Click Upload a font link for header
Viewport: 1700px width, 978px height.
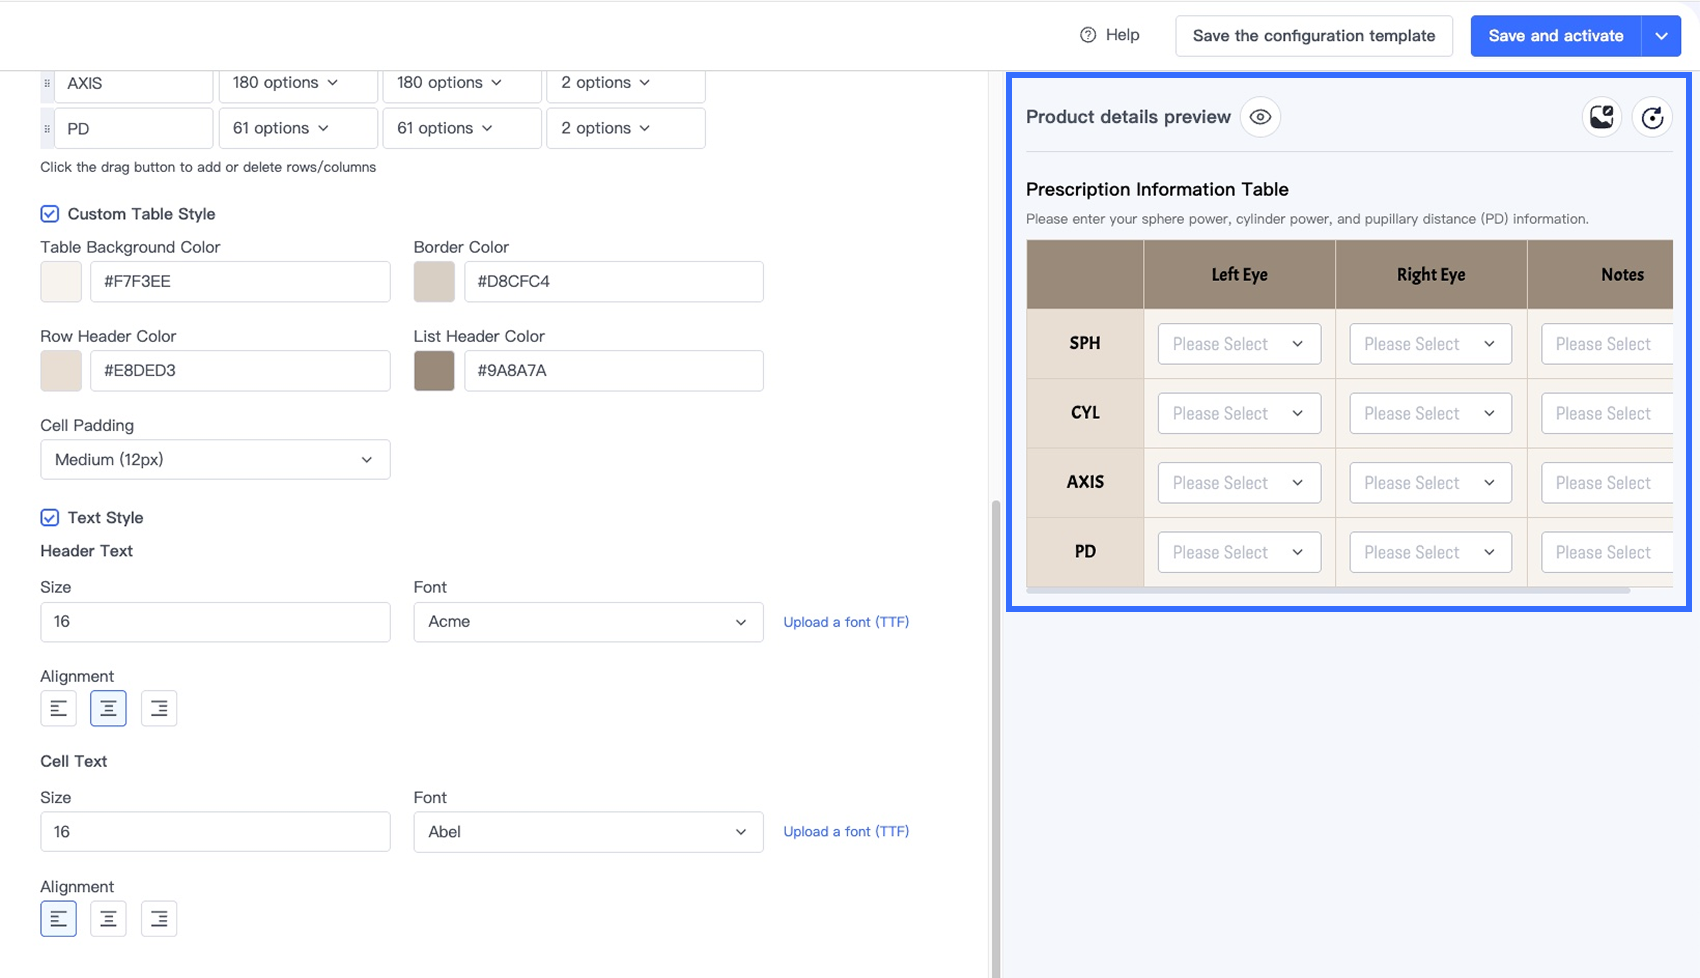(845, 622)
